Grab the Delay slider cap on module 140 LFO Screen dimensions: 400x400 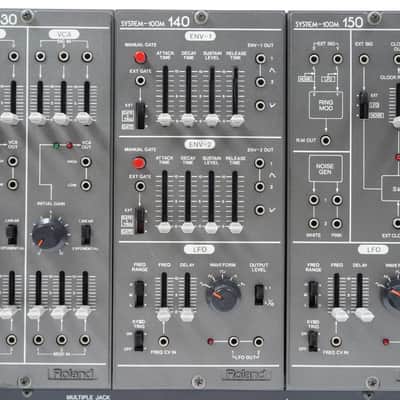[187, 314]
